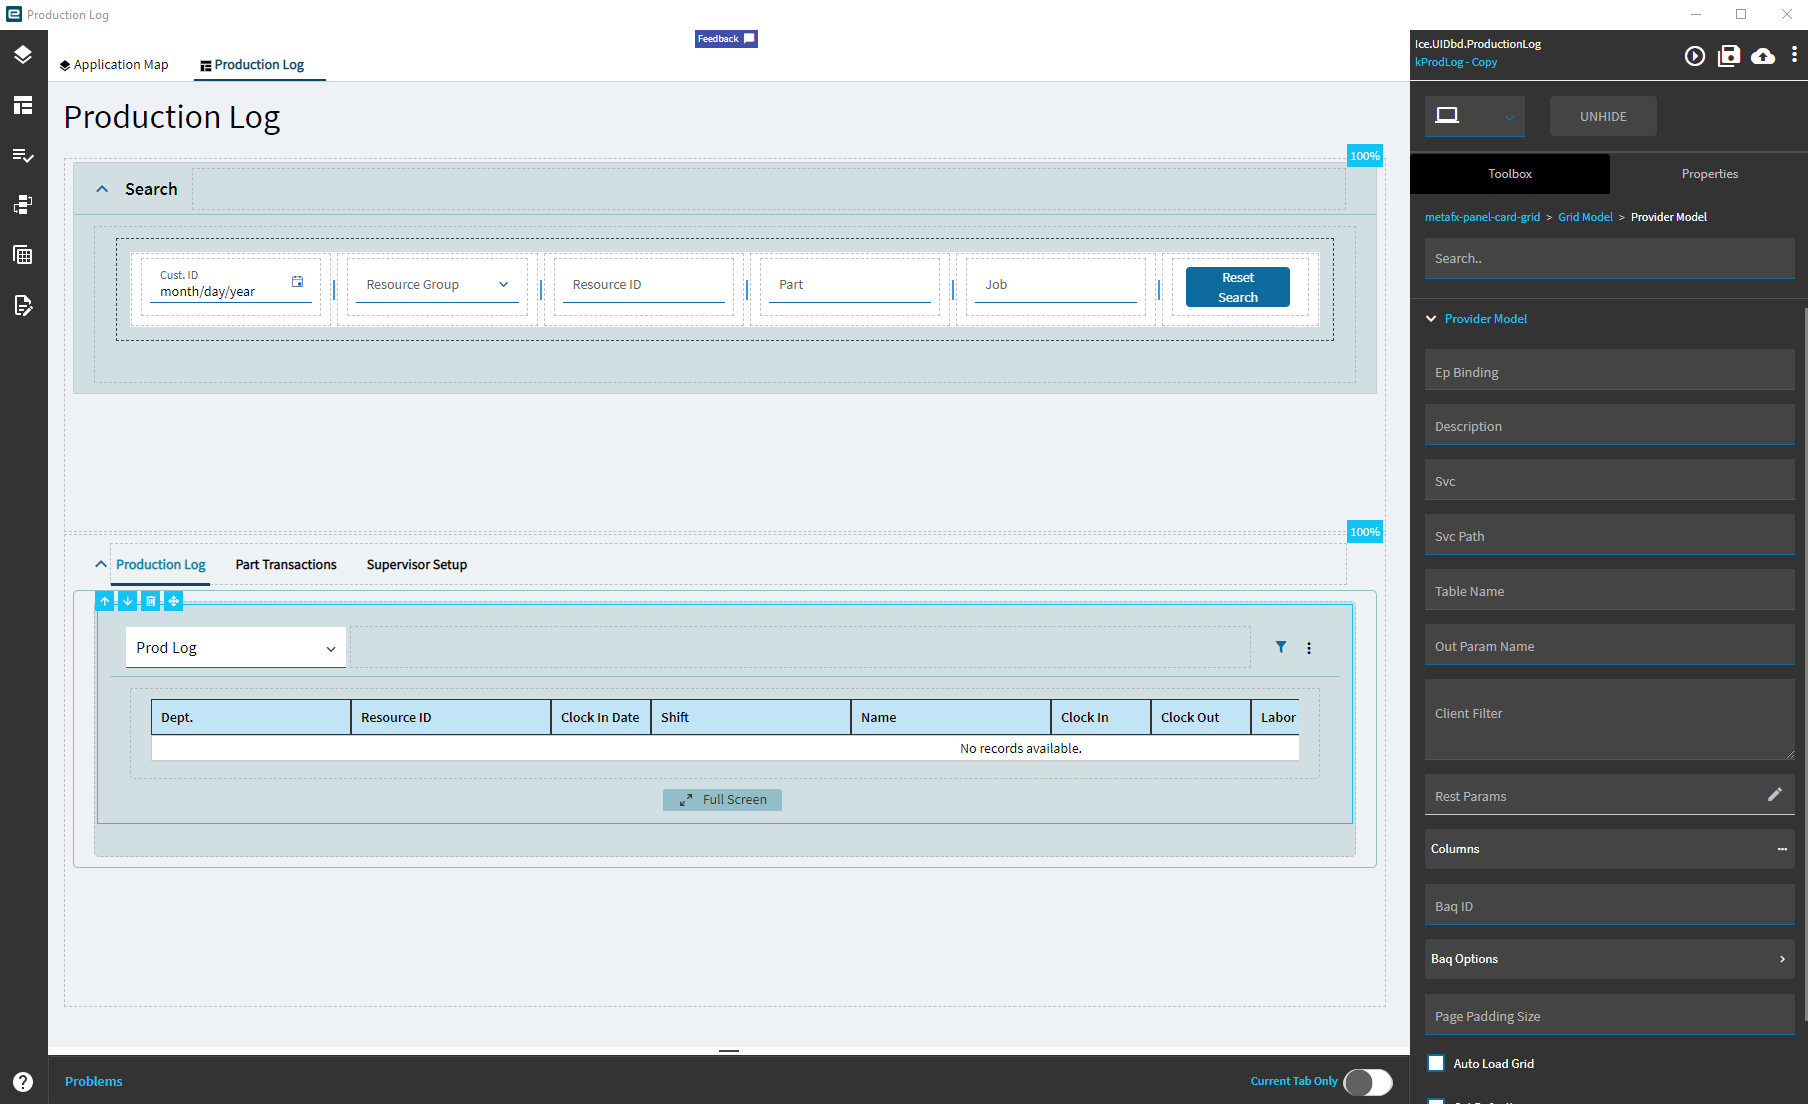
Task: Click the Out Param Name field
Action: [1609, 645]
